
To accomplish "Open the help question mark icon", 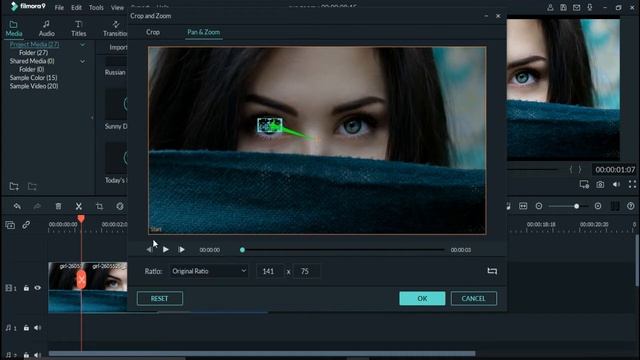I will pyautogui.click(x=631, y=206).
